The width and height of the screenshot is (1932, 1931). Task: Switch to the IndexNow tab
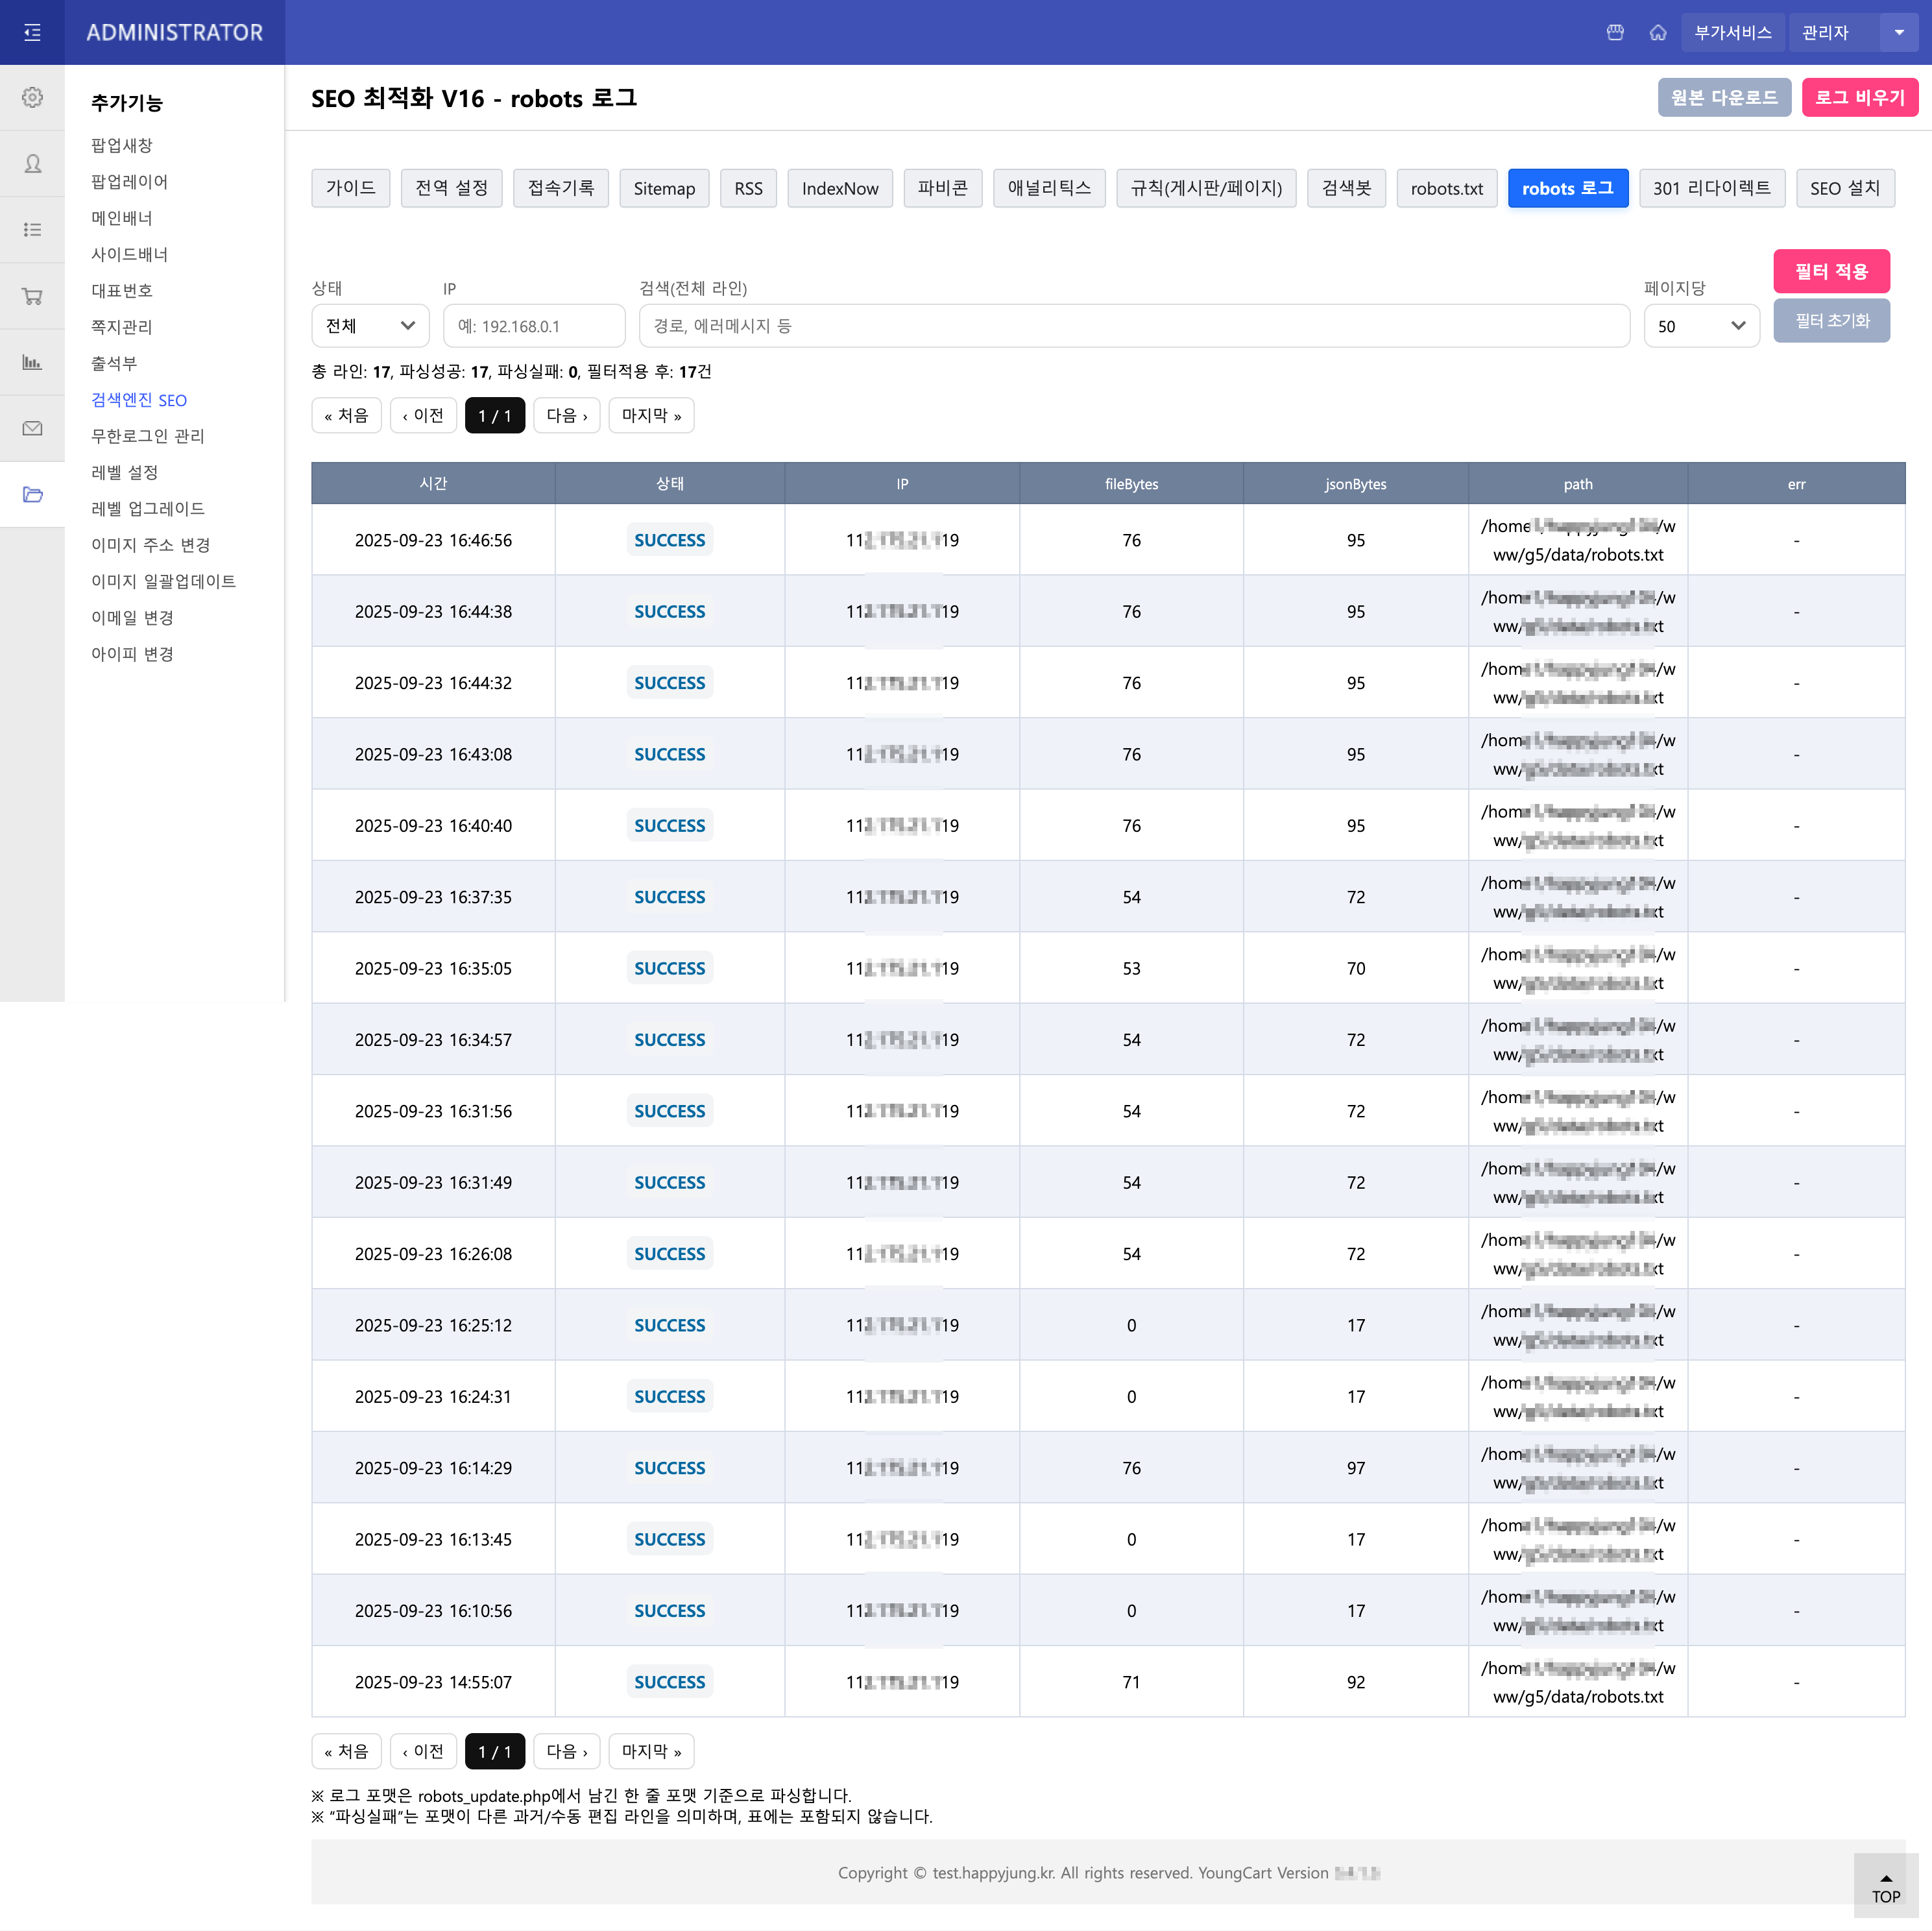tap(839, 188)
